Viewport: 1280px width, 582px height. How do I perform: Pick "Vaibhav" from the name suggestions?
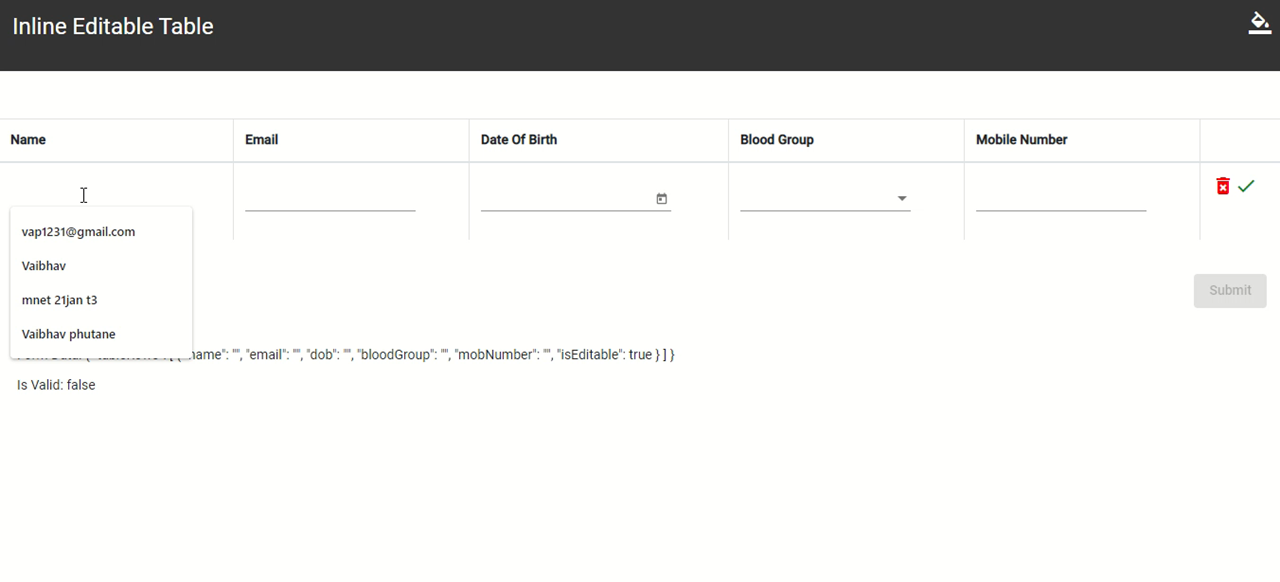click(x=44, y=265)
